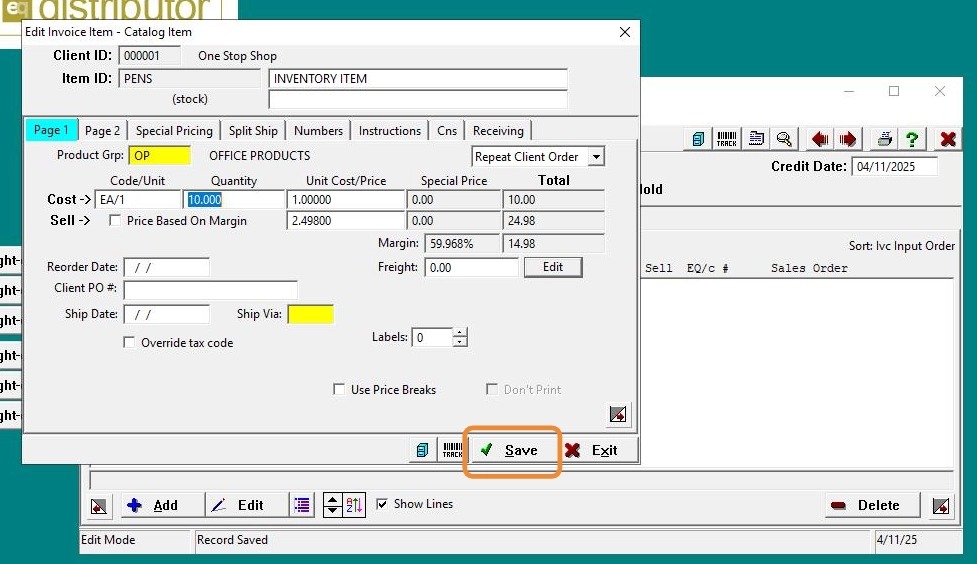Click the A-Z sort lines icon
The height and width of the screenshot is (564, 977).
tap(354, 505)
